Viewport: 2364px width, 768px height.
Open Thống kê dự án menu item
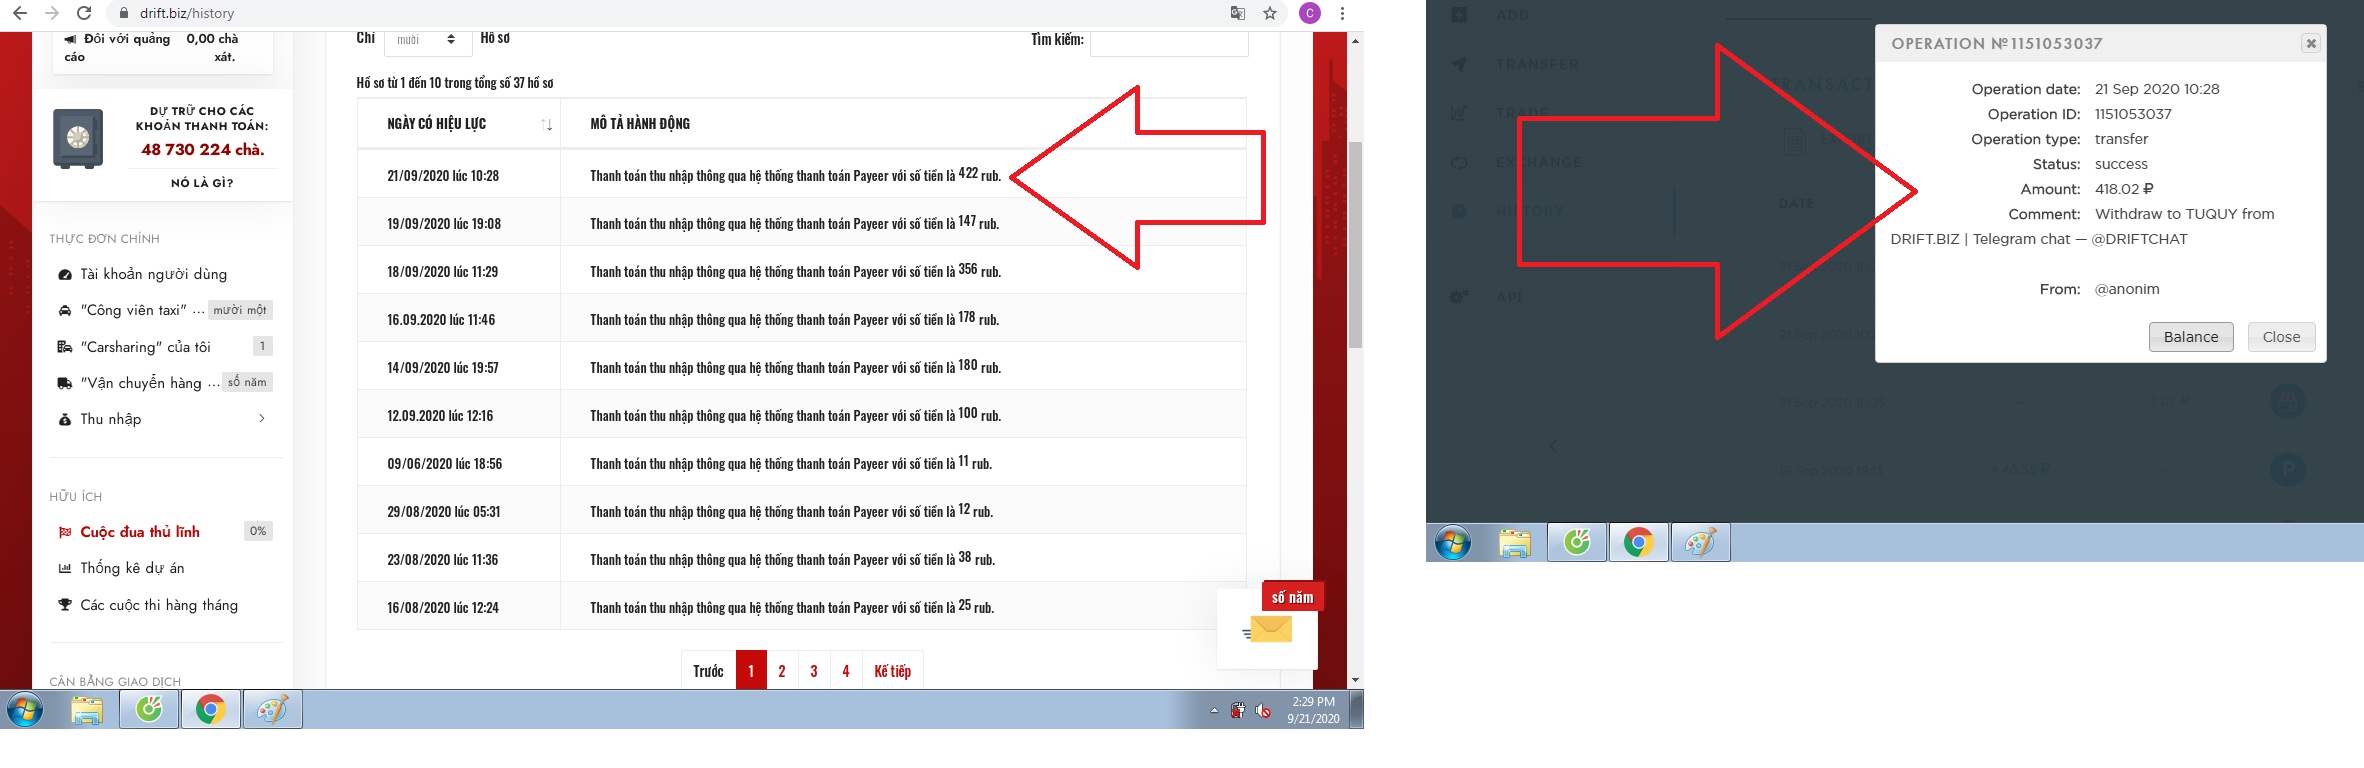(x=132, y=568)
